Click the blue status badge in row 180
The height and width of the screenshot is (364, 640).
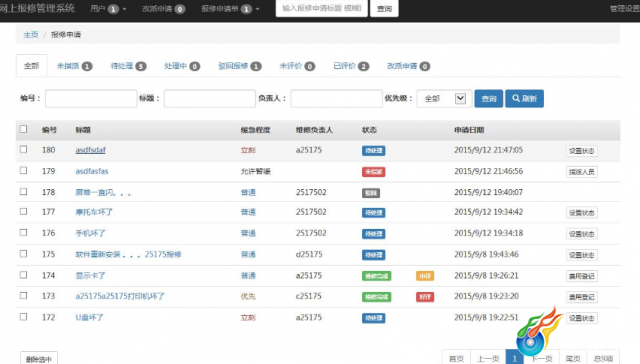point(373,151)
